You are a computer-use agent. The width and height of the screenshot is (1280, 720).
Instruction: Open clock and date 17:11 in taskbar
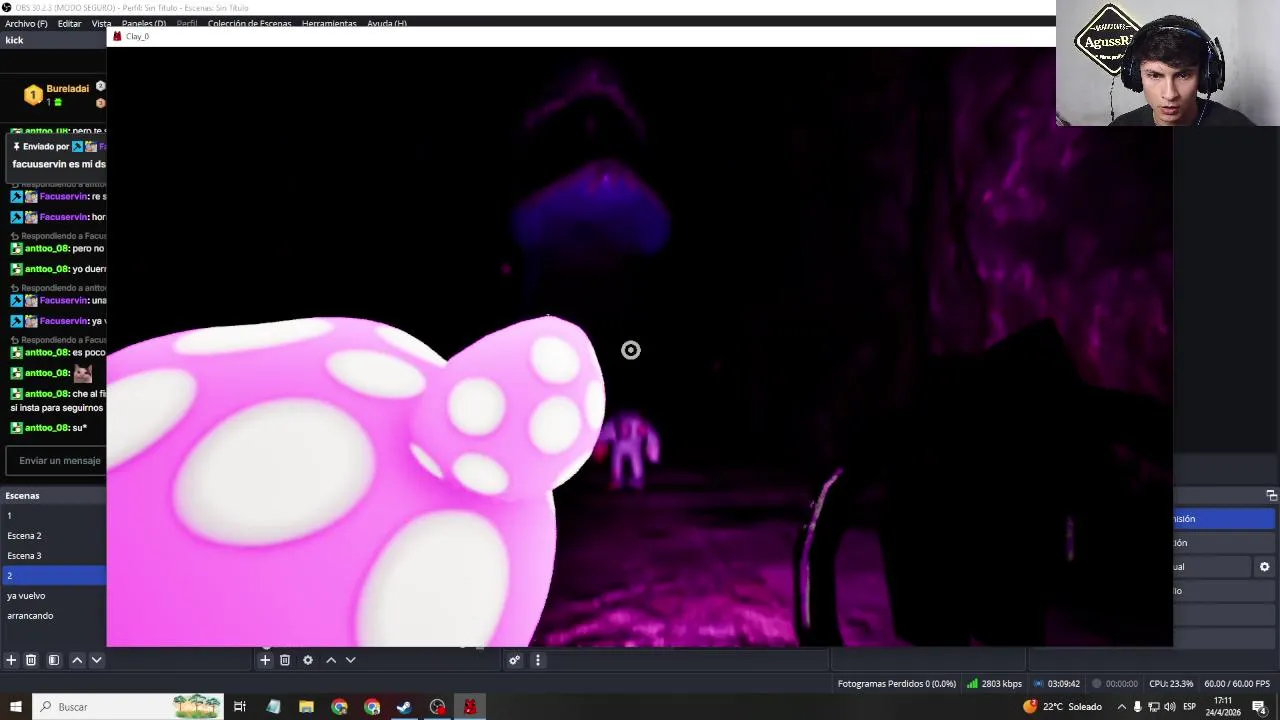pyautogui.click(x=1223, y=707)
